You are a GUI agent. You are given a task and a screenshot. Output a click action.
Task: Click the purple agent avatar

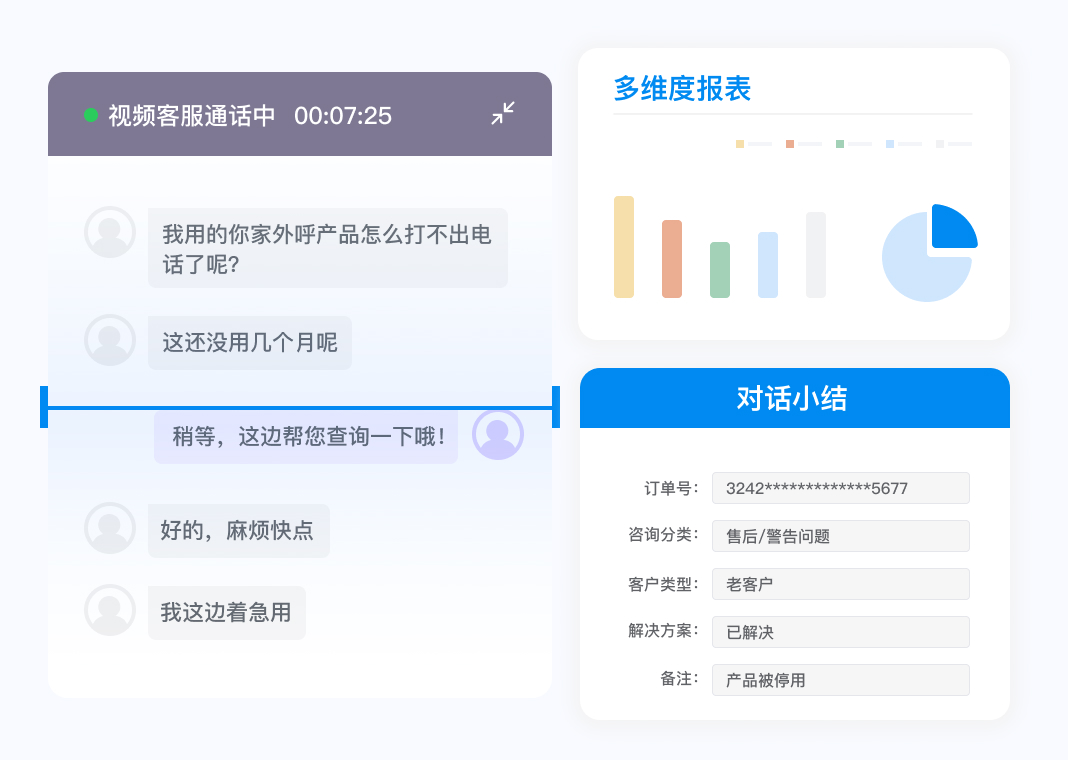[x=498, y=434]
